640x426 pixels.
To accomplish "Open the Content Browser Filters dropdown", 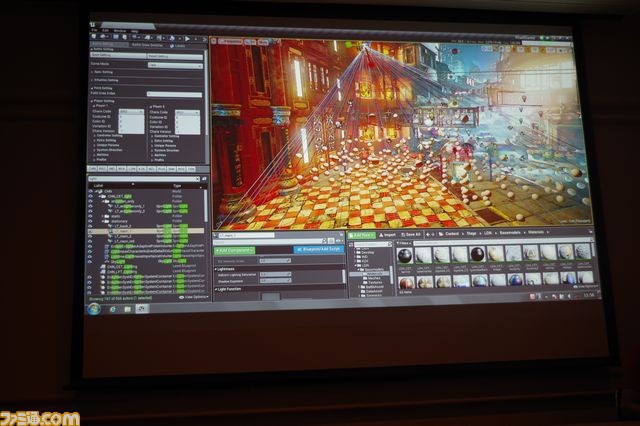I will (x=404, y=243).
